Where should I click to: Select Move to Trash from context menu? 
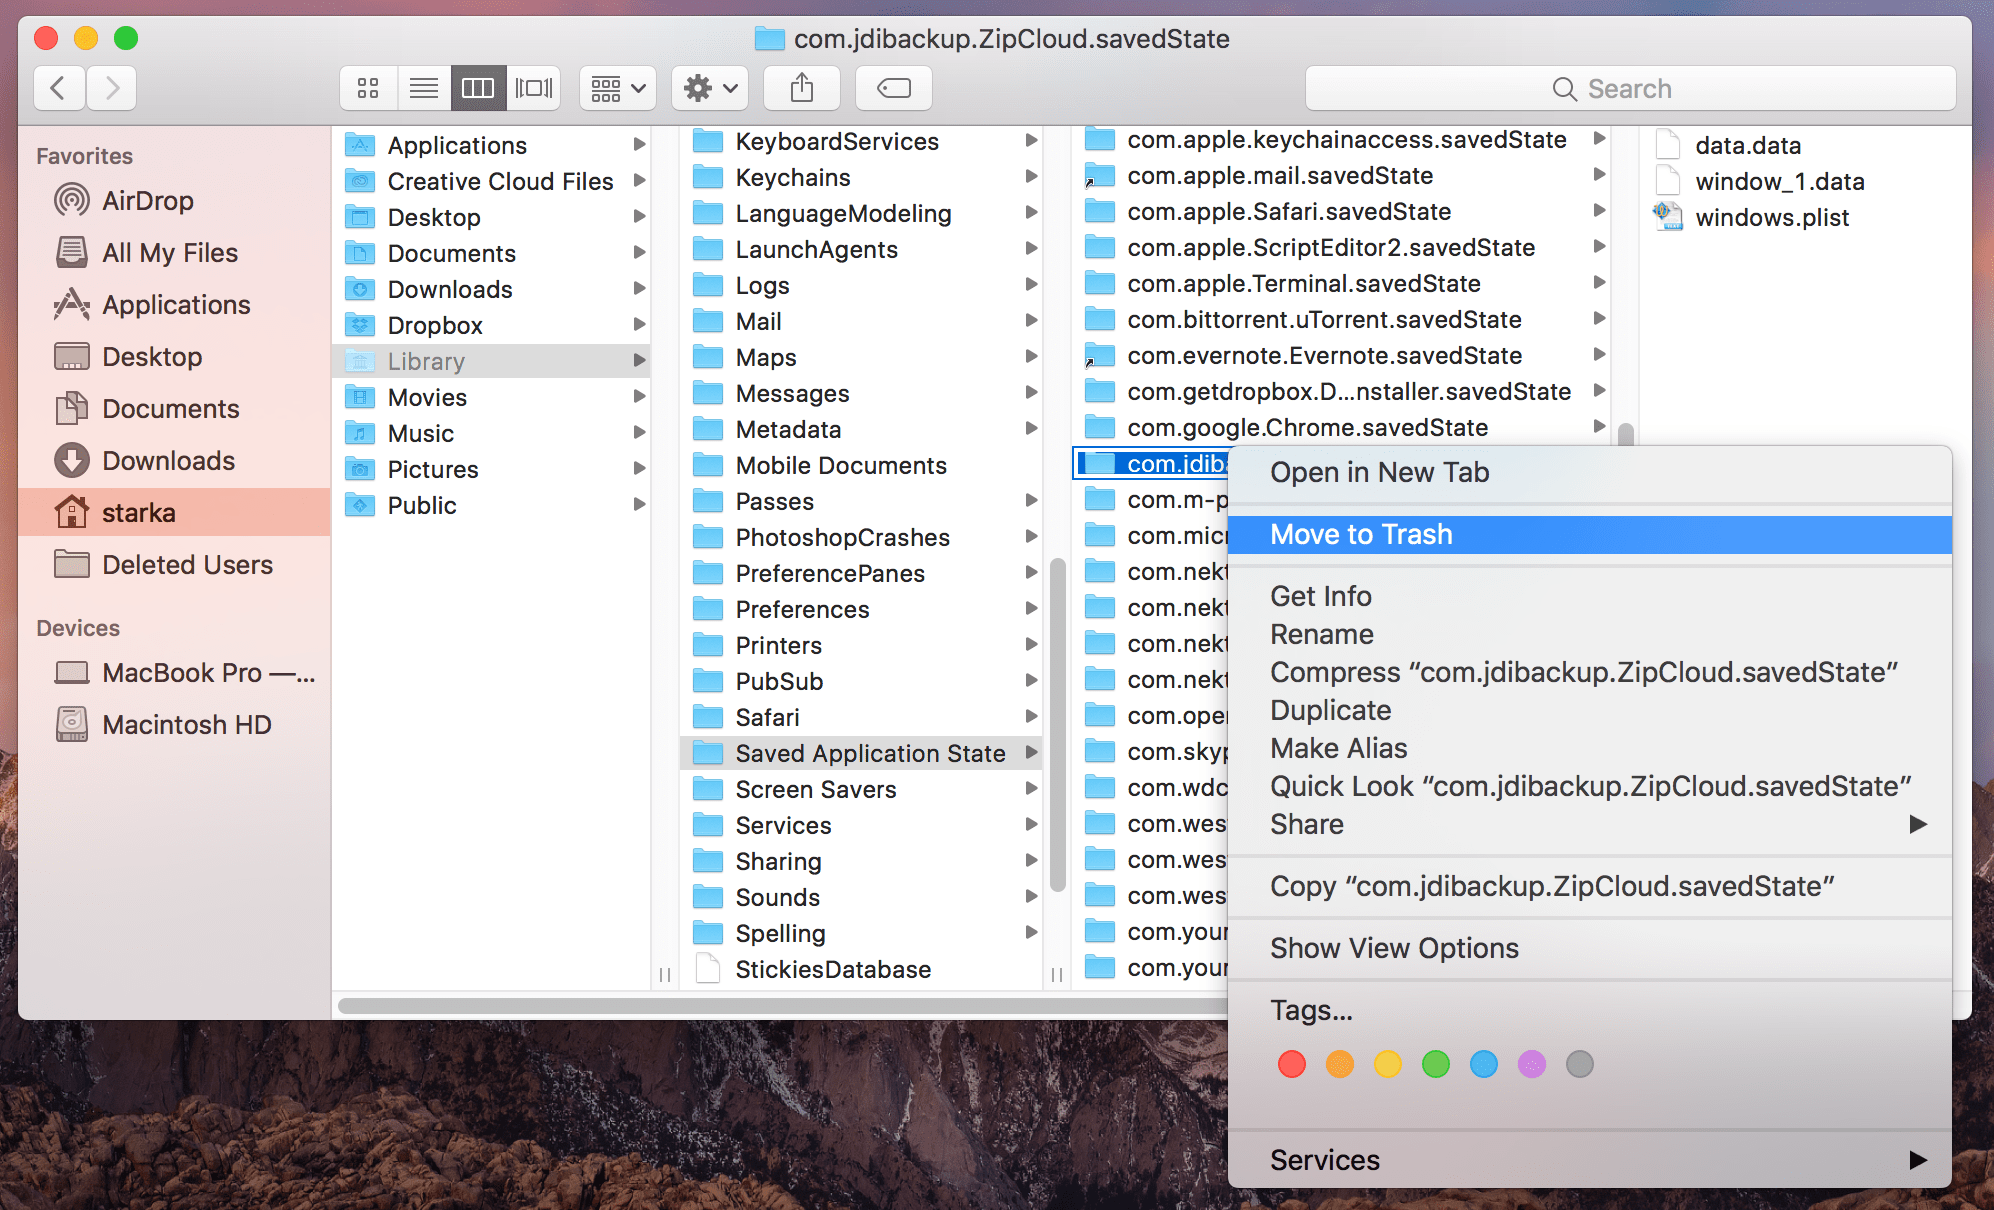pyautogui.click(x=1360, y=535)
